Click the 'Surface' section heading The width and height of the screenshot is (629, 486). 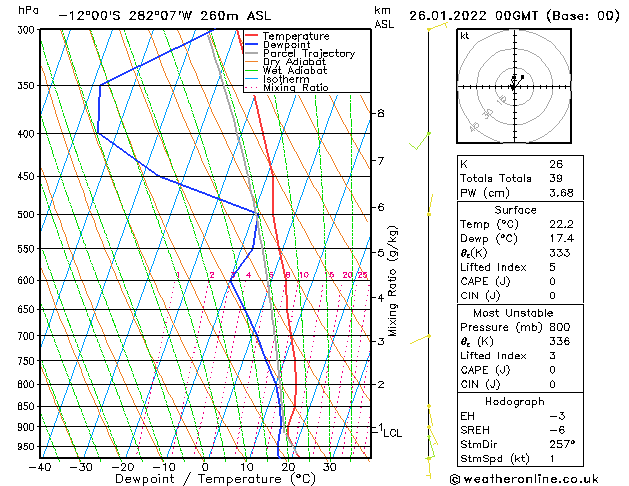point(515,210)
